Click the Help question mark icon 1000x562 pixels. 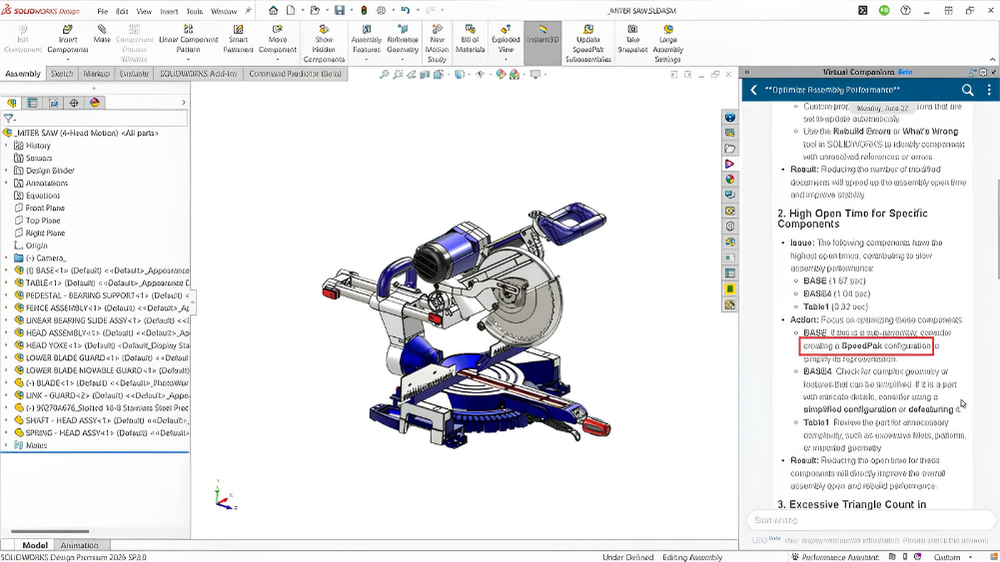click(906, 10)
